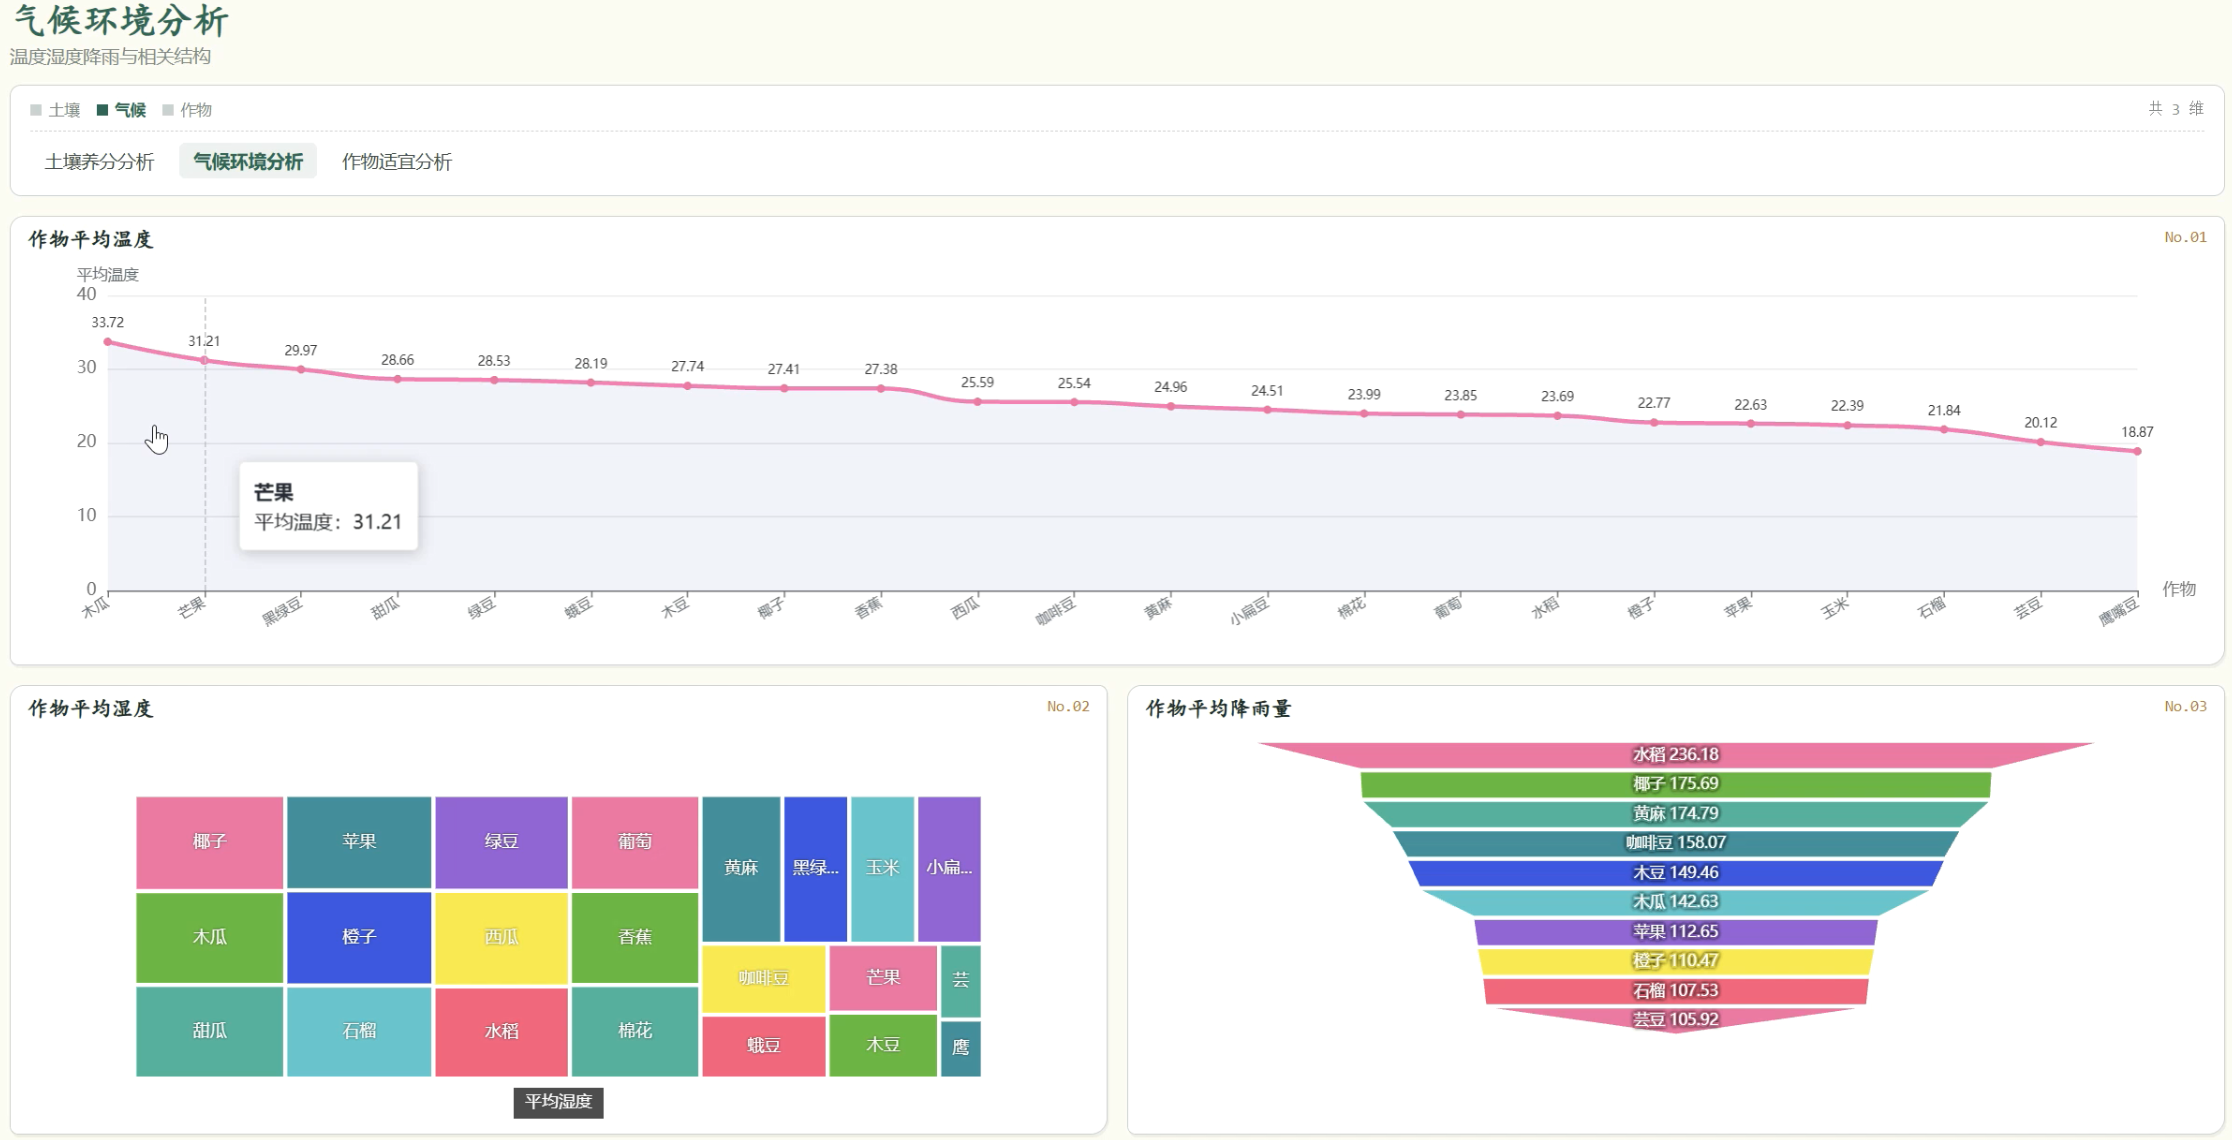The height and width of the screenshot is (1140, 2232).
Task: Select the 芸豆 105.92 funnel segment
Action: [1675, 1020]
